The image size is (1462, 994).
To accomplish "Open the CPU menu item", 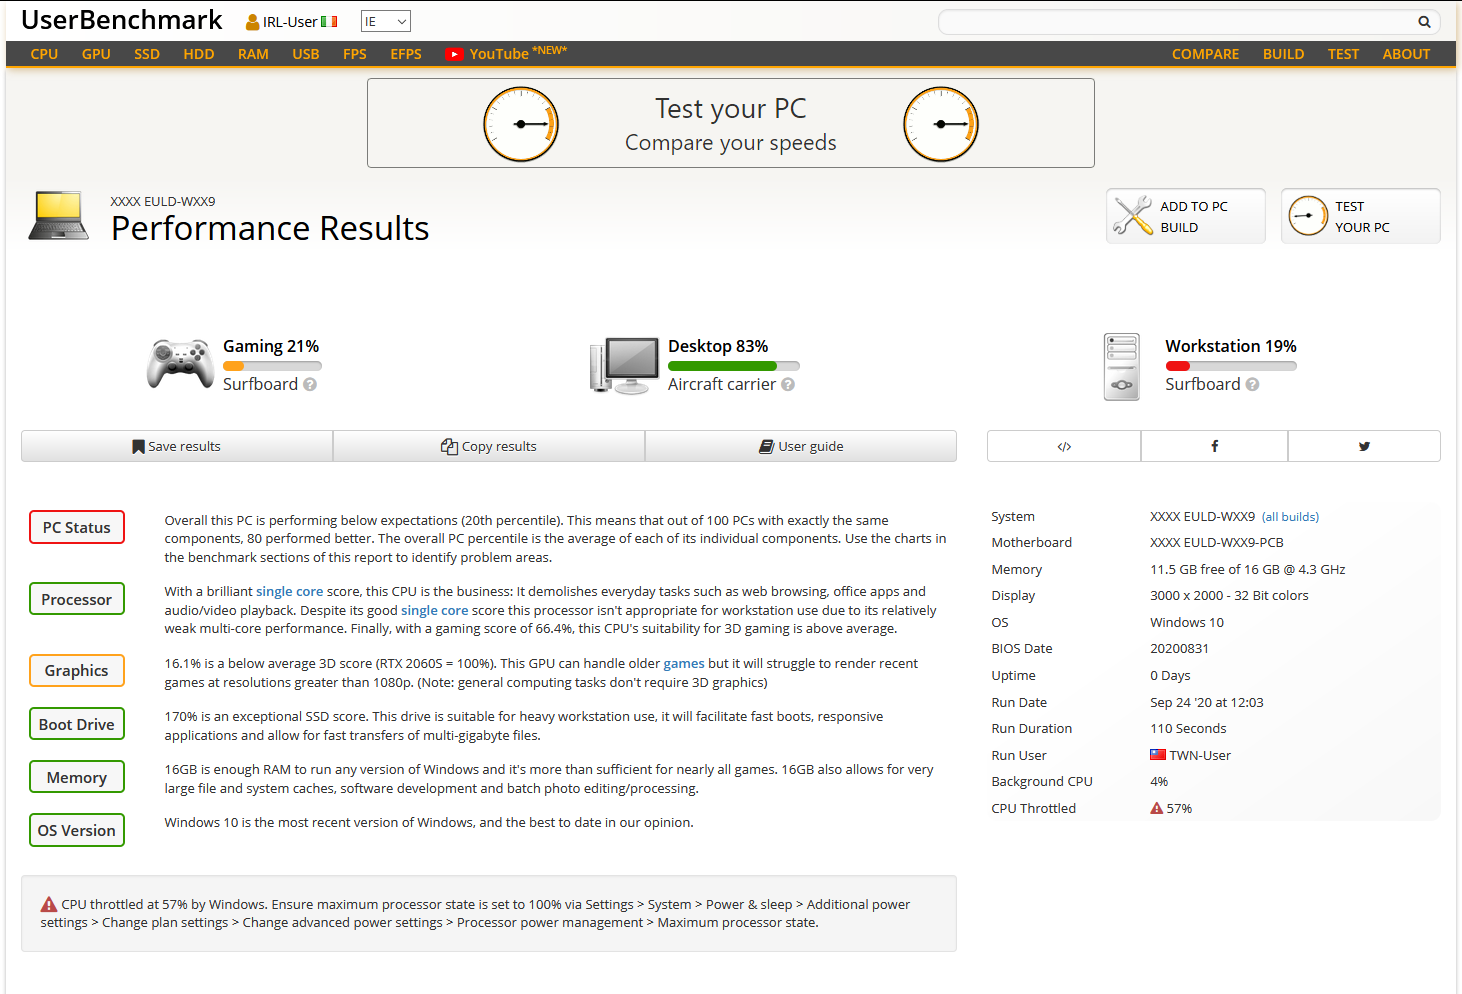I will tap(44, 54).
